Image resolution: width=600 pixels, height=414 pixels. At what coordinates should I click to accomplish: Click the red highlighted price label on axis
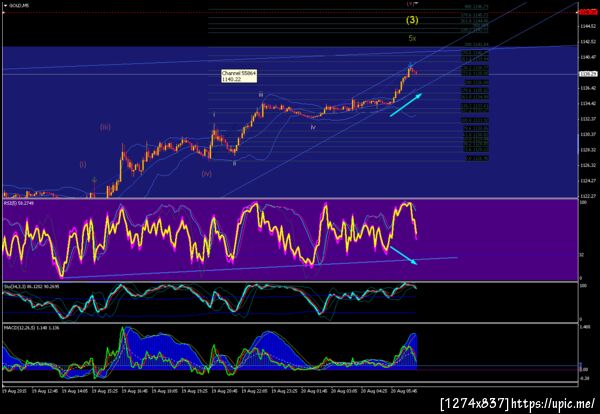589,12
